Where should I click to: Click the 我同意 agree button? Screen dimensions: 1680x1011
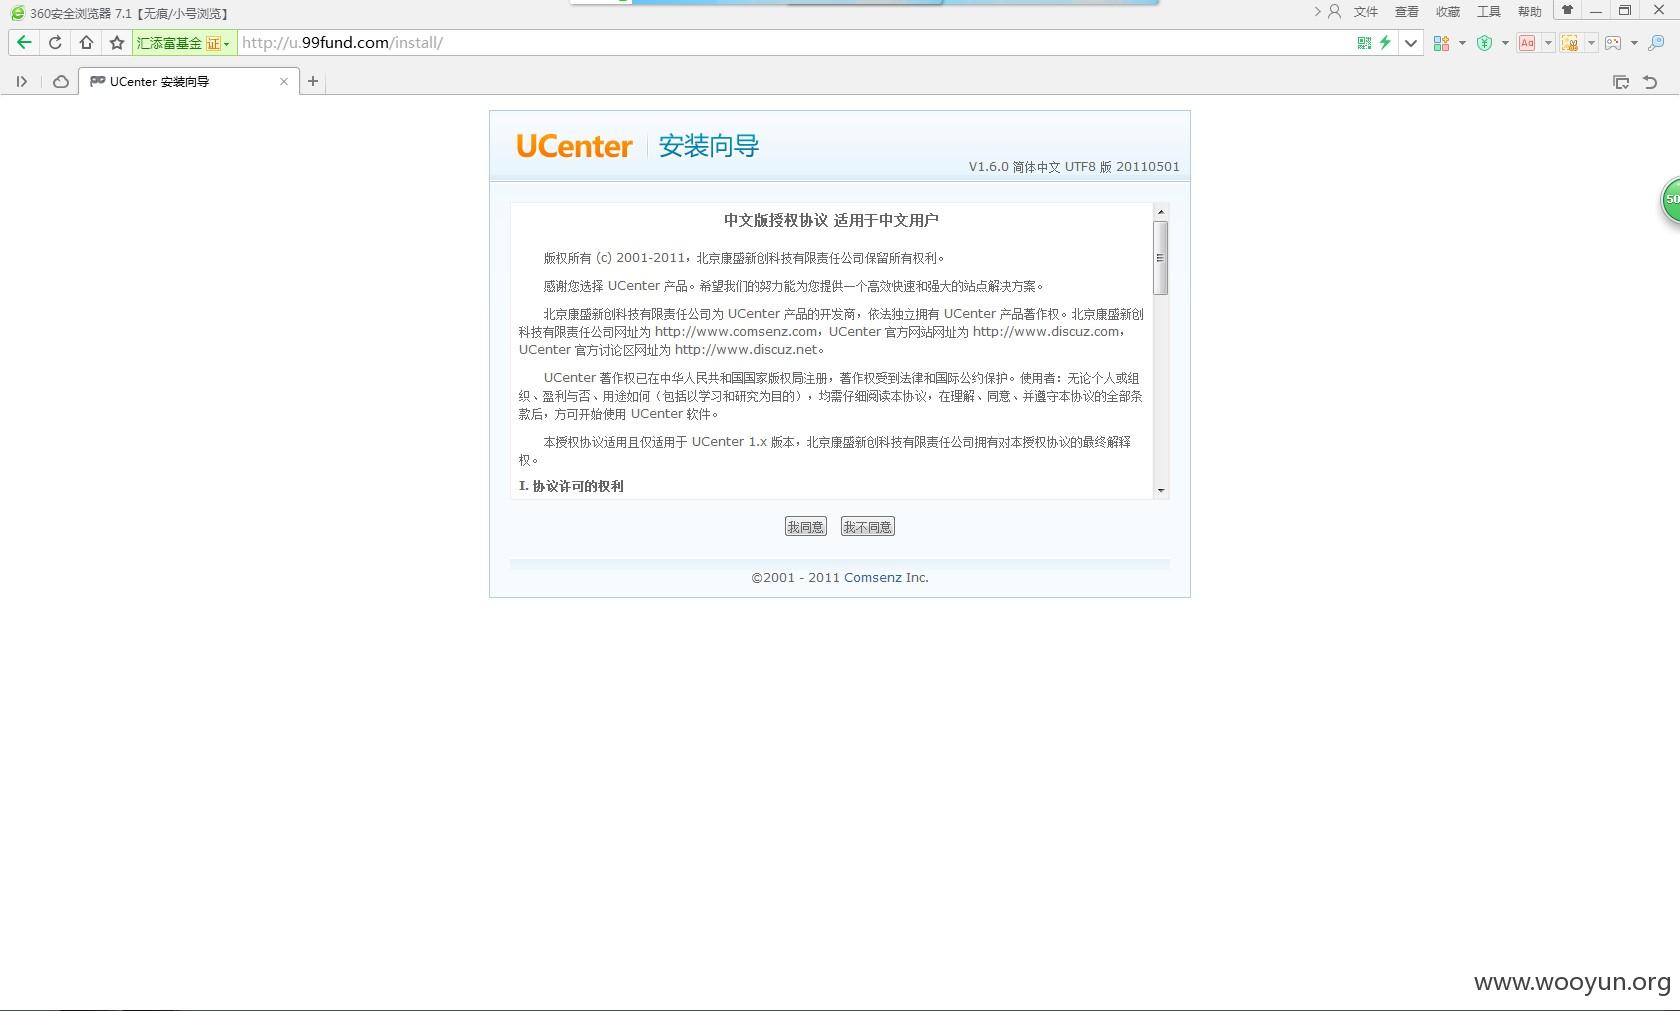(805, 527)
